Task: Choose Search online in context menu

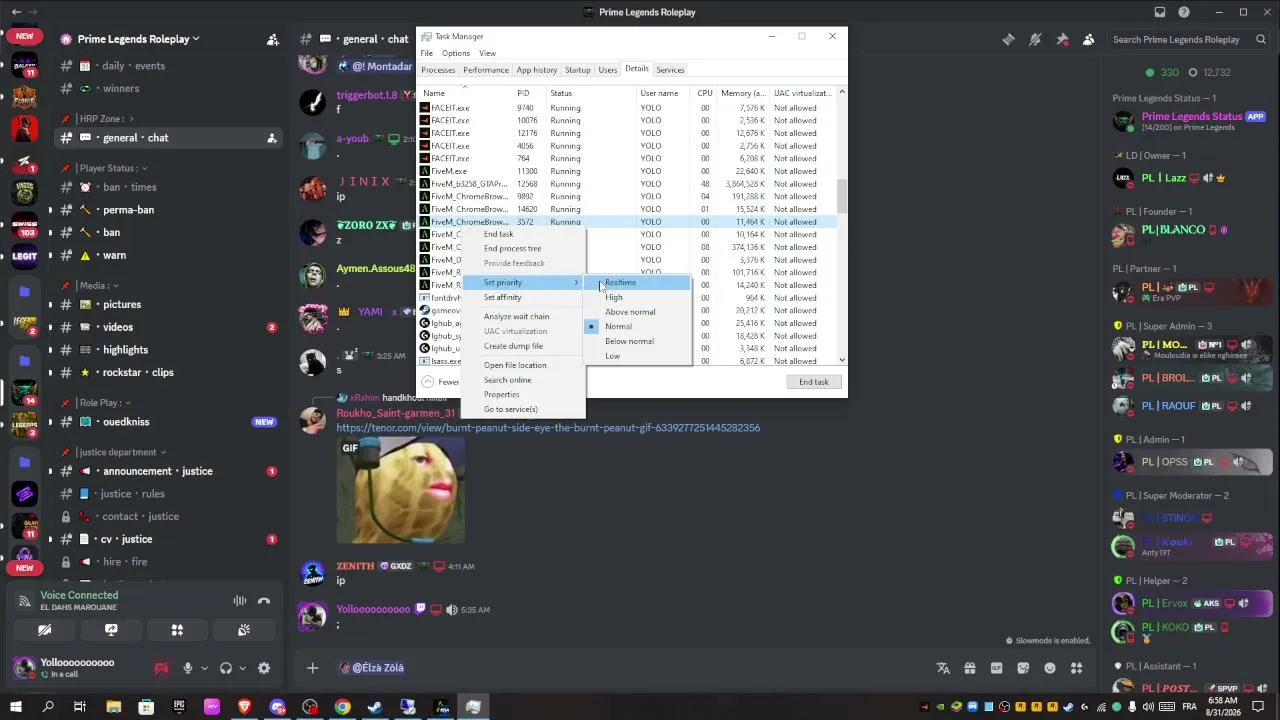Action: pyautogui.click(x=522, y=380)
